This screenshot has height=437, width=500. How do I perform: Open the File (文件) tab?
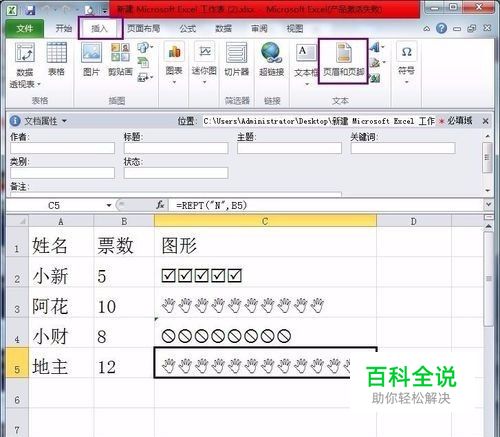(24, 29)
